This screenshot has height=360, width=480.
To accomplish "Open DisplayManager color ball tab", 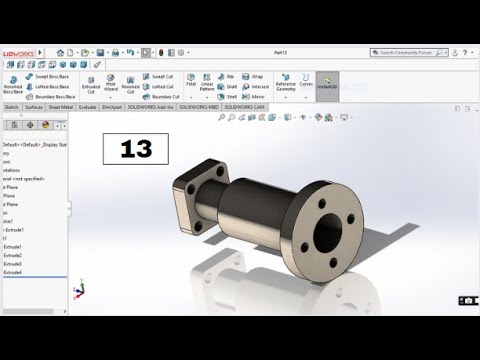I will (x=46, y=125).
